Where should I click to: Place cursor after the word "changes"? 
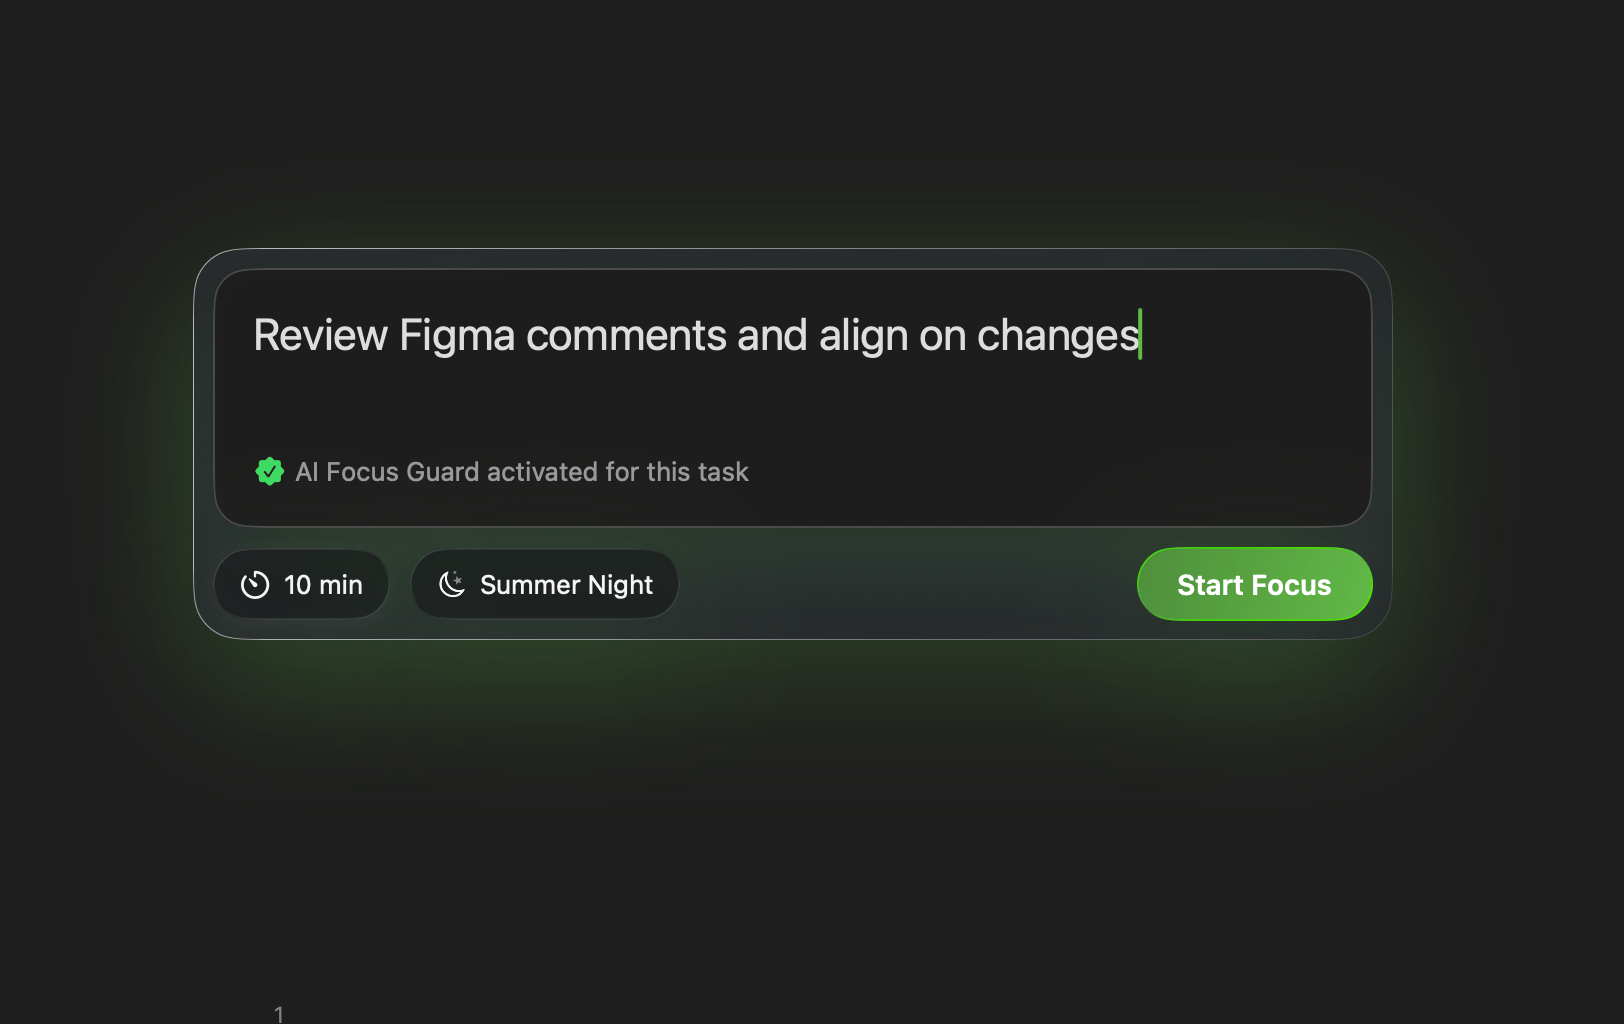pyautogui.click(x=1140, y=336)
